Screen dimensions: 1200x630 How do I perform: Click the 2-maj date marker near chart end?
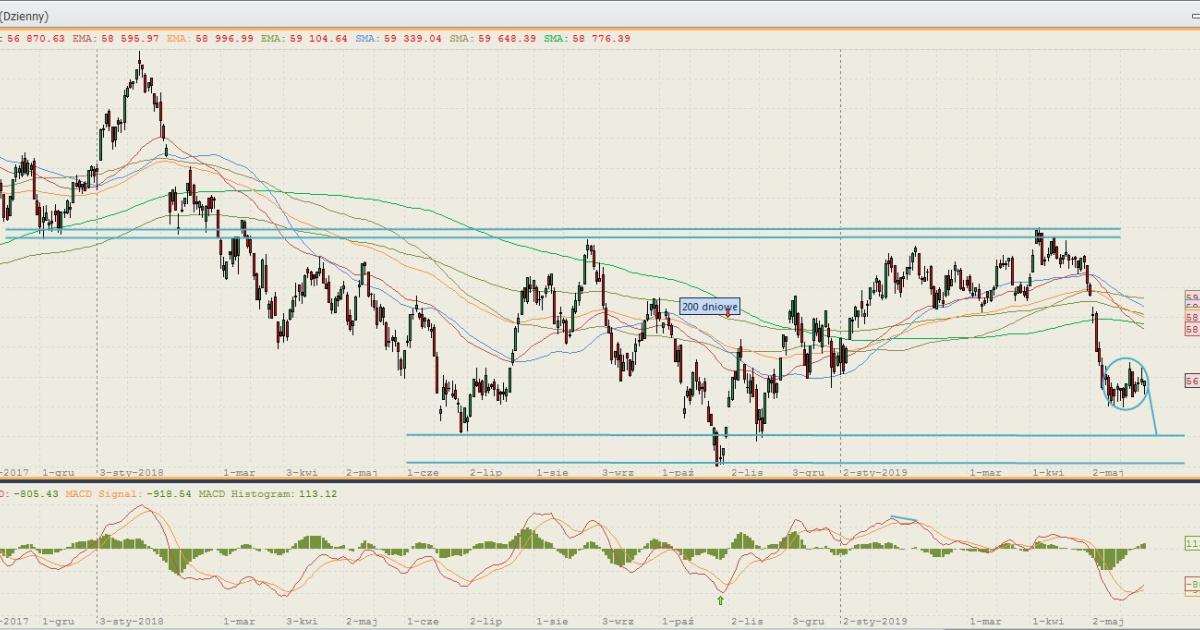1109,471
